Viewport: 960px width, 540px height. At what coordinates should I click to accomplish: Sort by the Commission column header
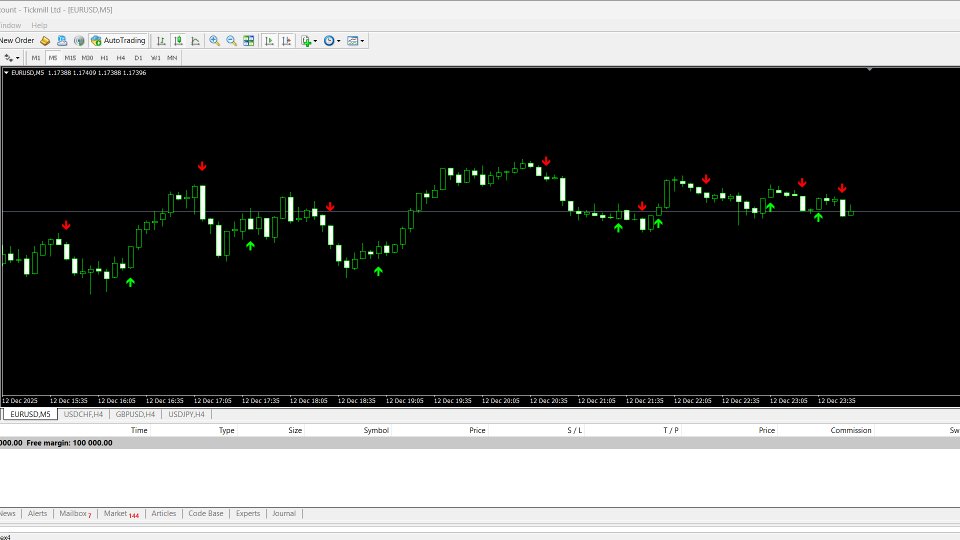pyautogui.click(x=850, y=430)
